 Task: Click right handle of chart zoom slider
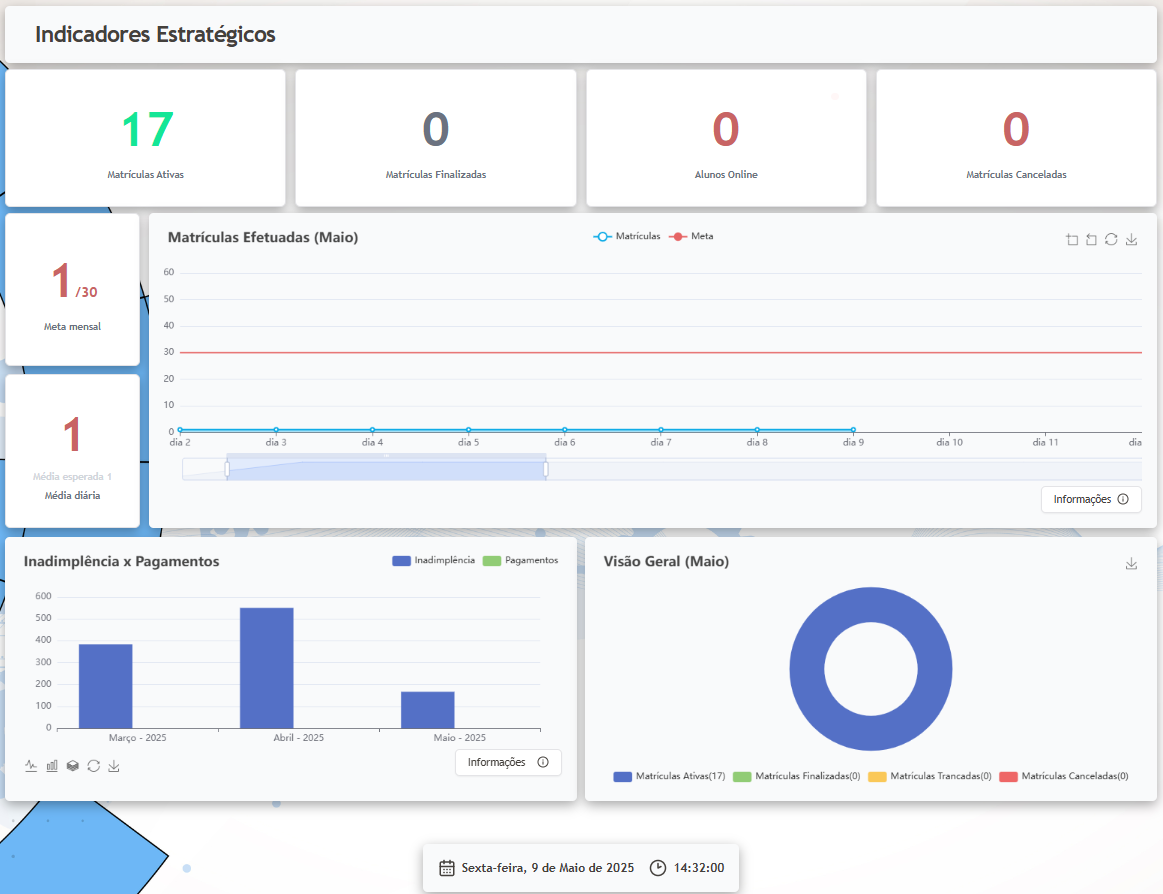pos(546,469)
